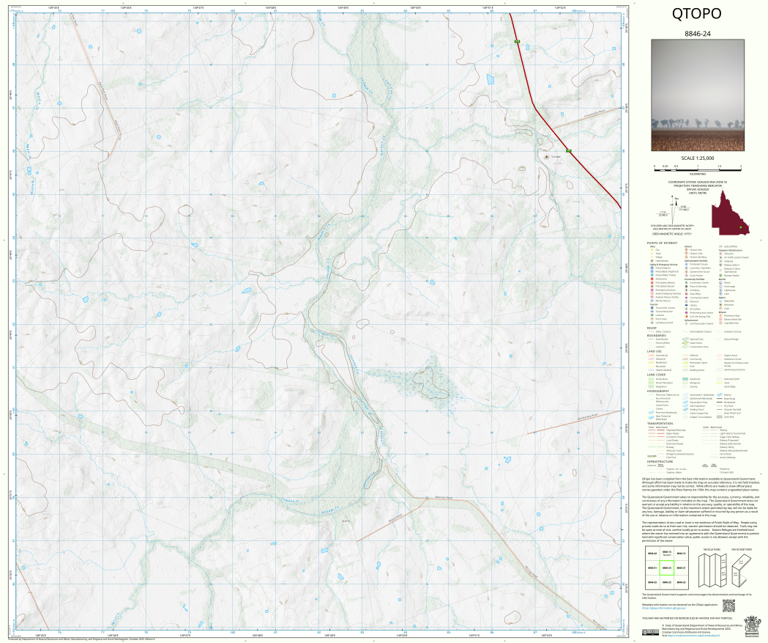The image size is (768, 643).
Task: Click the large blue dam left of the highway
Action: coord(490,79)
